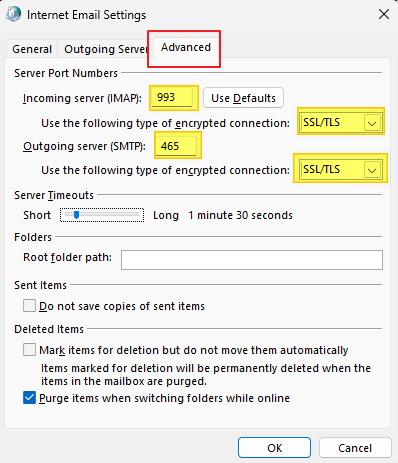This screenshot has width=398, height=463.
Task: Select the Advanced tab
Action: [186, 48]
